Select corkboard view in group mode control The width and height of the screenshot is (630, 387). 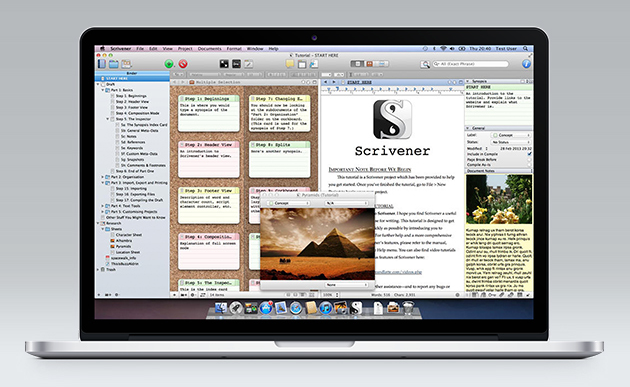370,63
